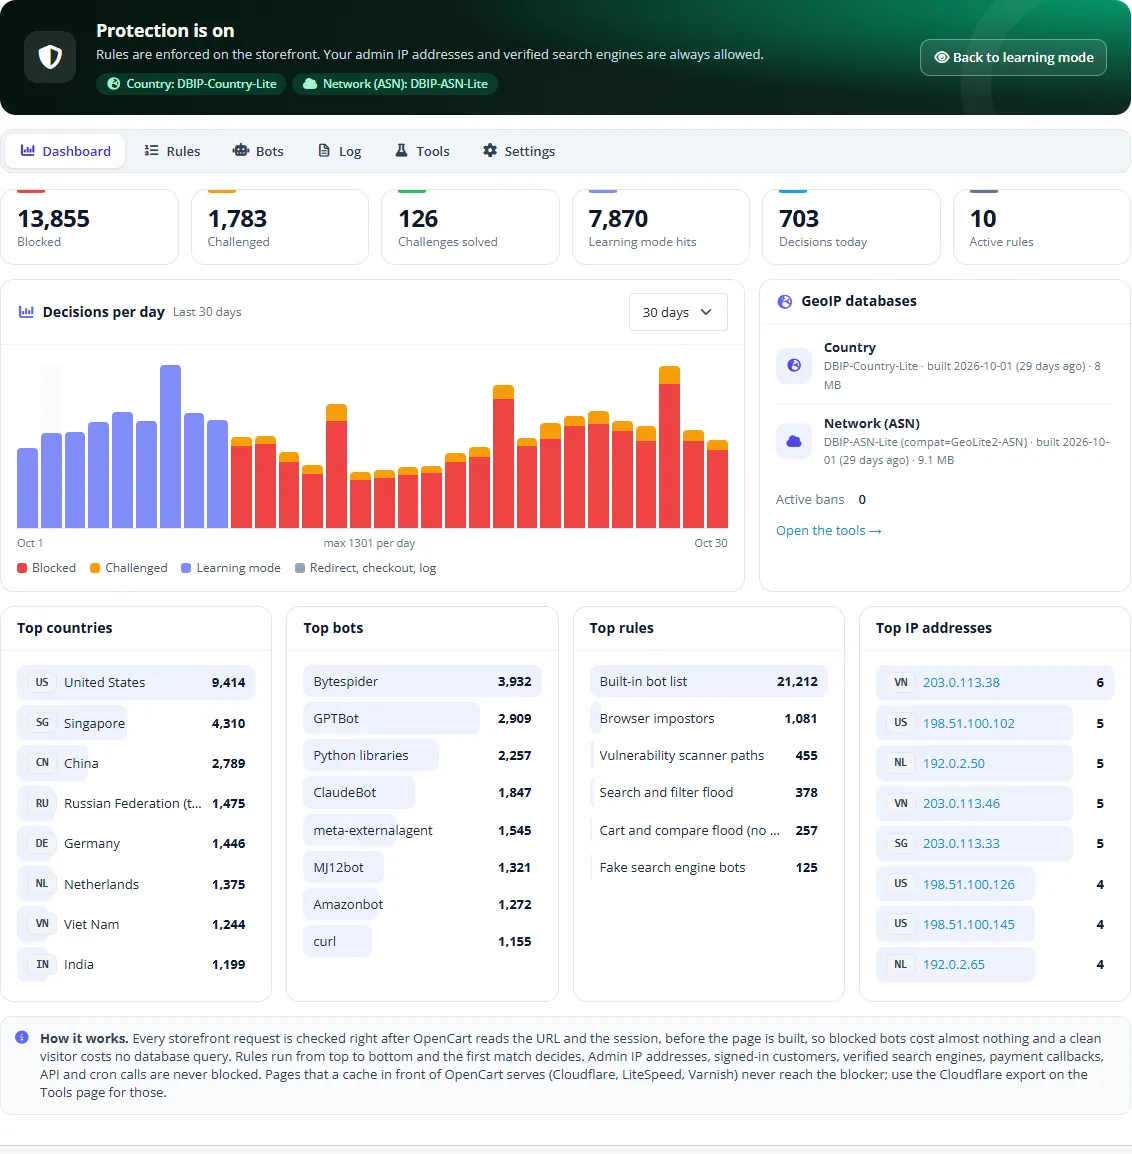Switch to the Rules tab
The height and width of the screenshot is (1154, 1132).
coord(172,151)
